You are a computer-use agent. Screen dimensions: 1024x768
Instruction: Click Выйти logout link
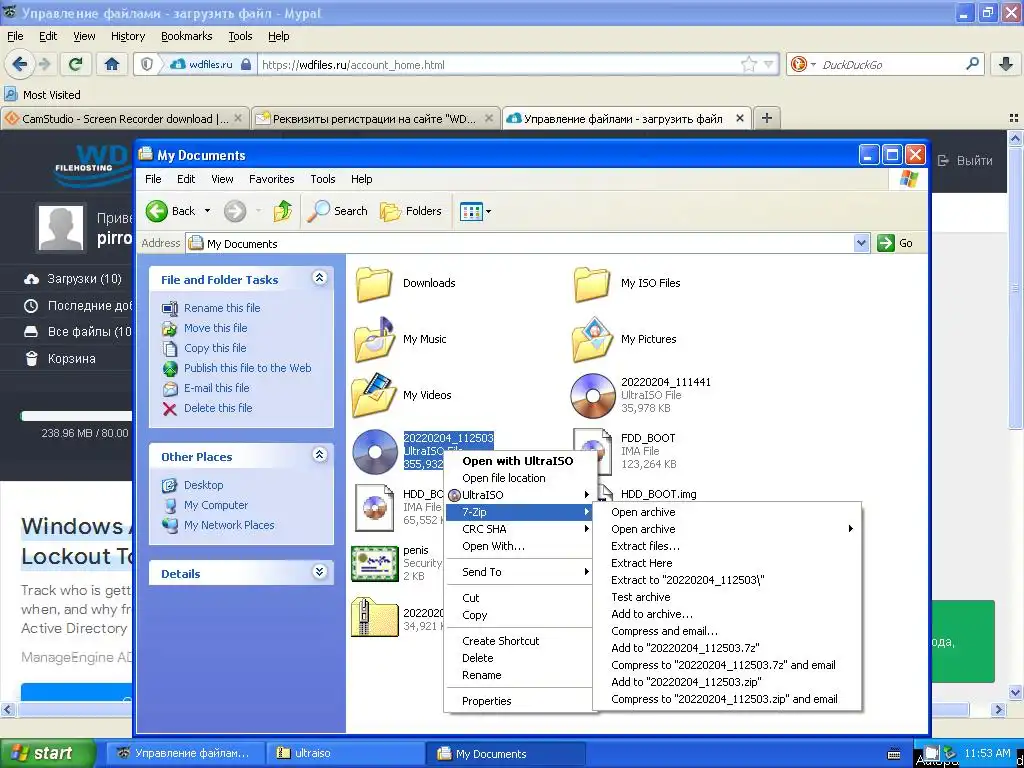click(965, 160)
